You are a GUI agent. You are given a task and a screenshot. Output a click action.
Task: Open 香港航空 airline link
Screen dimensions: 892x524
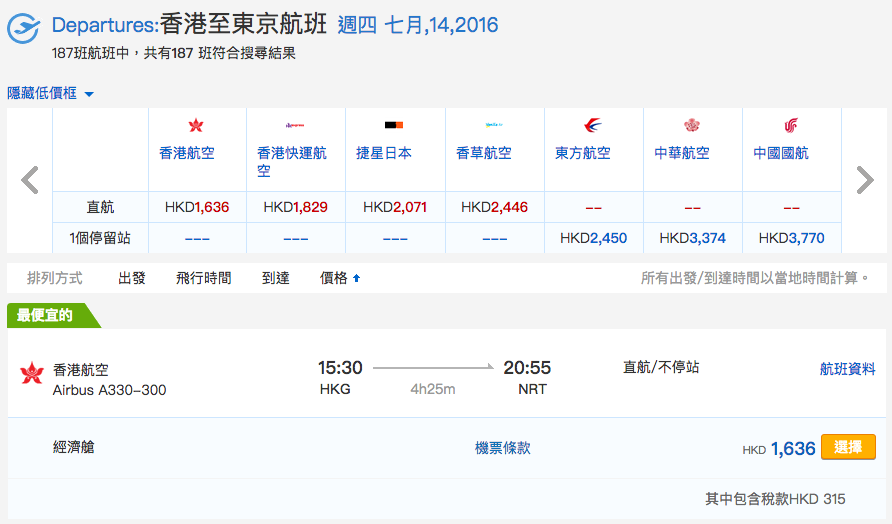point(187,153)
